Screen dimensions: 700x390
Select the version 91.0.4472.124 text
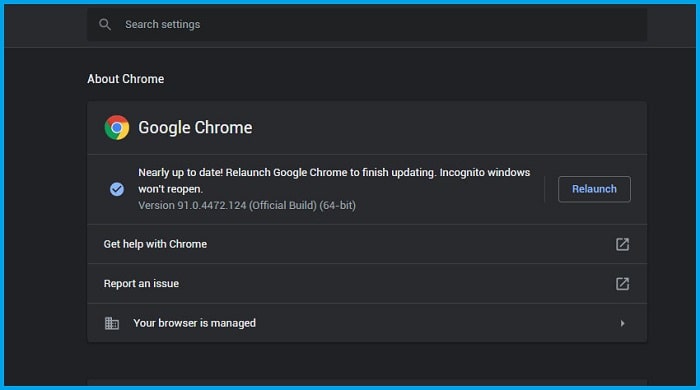(247, 206)
